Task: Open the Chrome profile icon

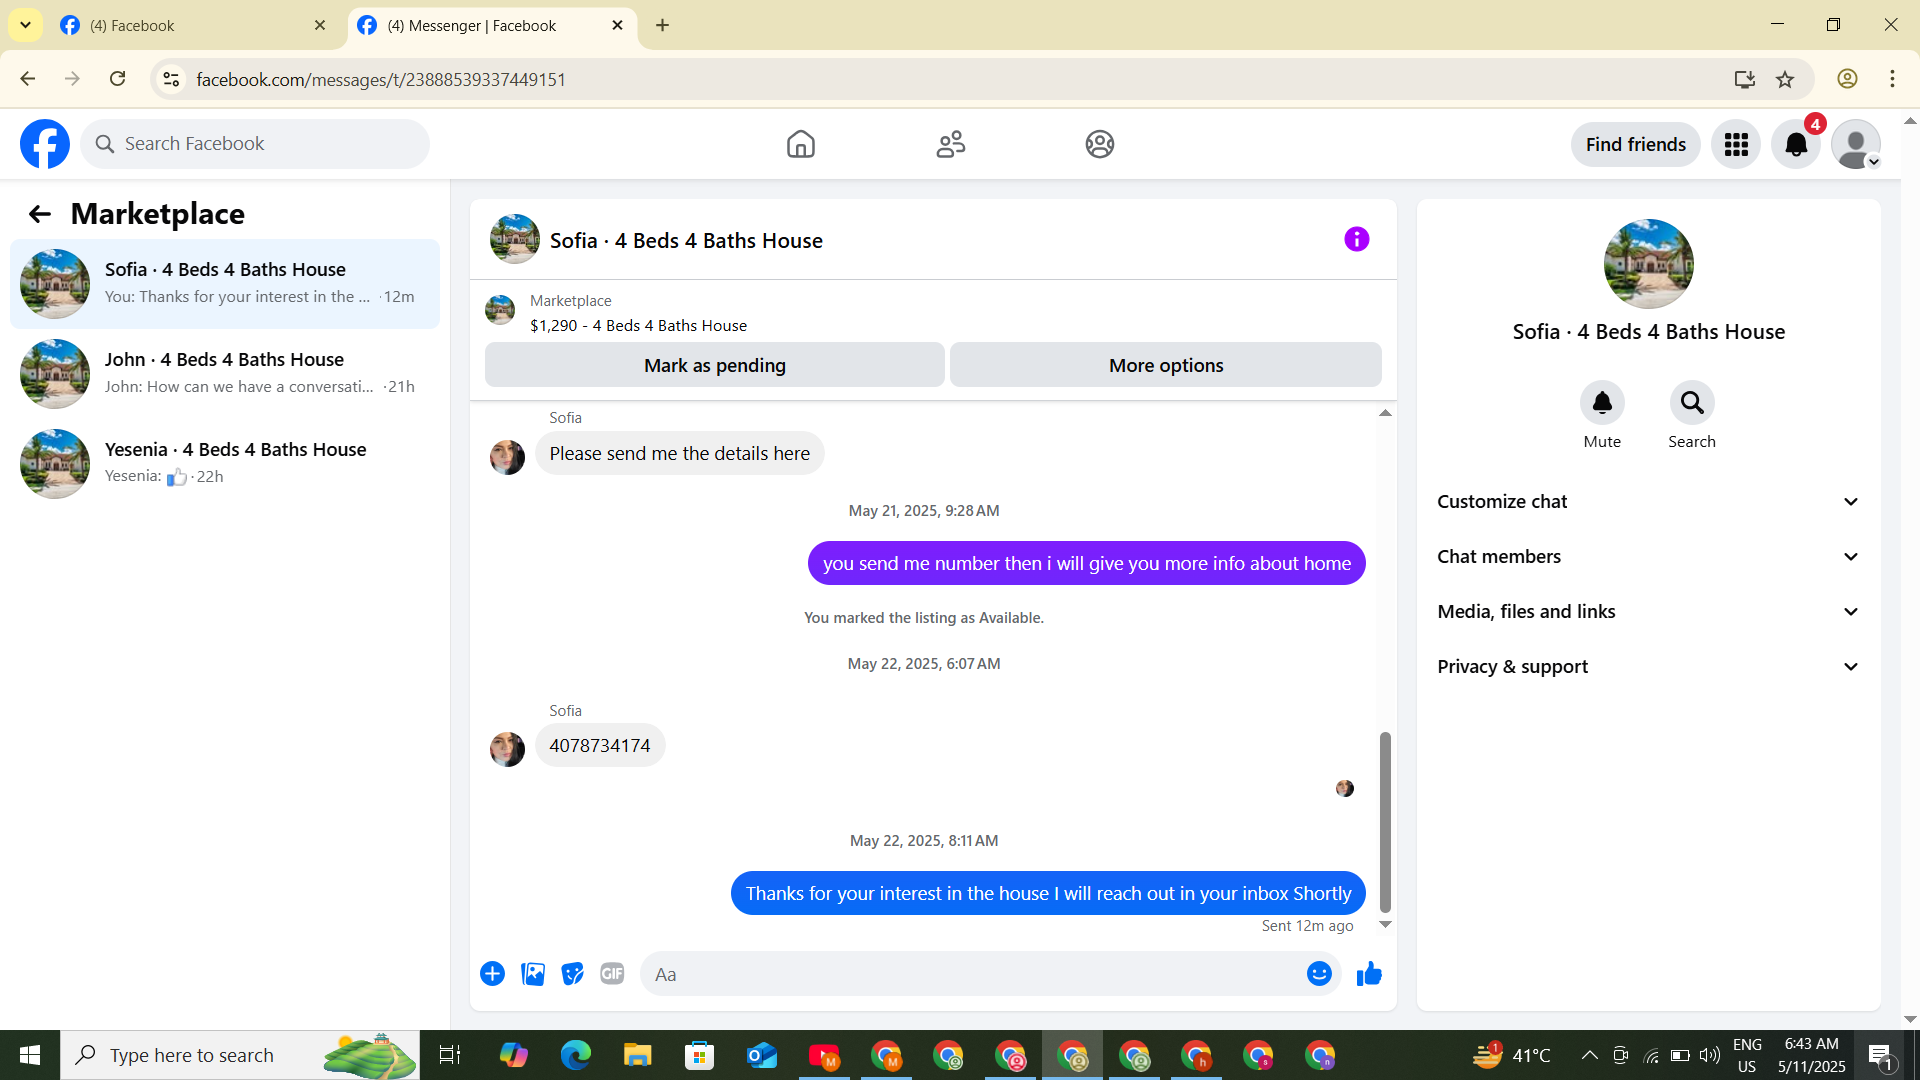Action: (x=1847, y=79)
